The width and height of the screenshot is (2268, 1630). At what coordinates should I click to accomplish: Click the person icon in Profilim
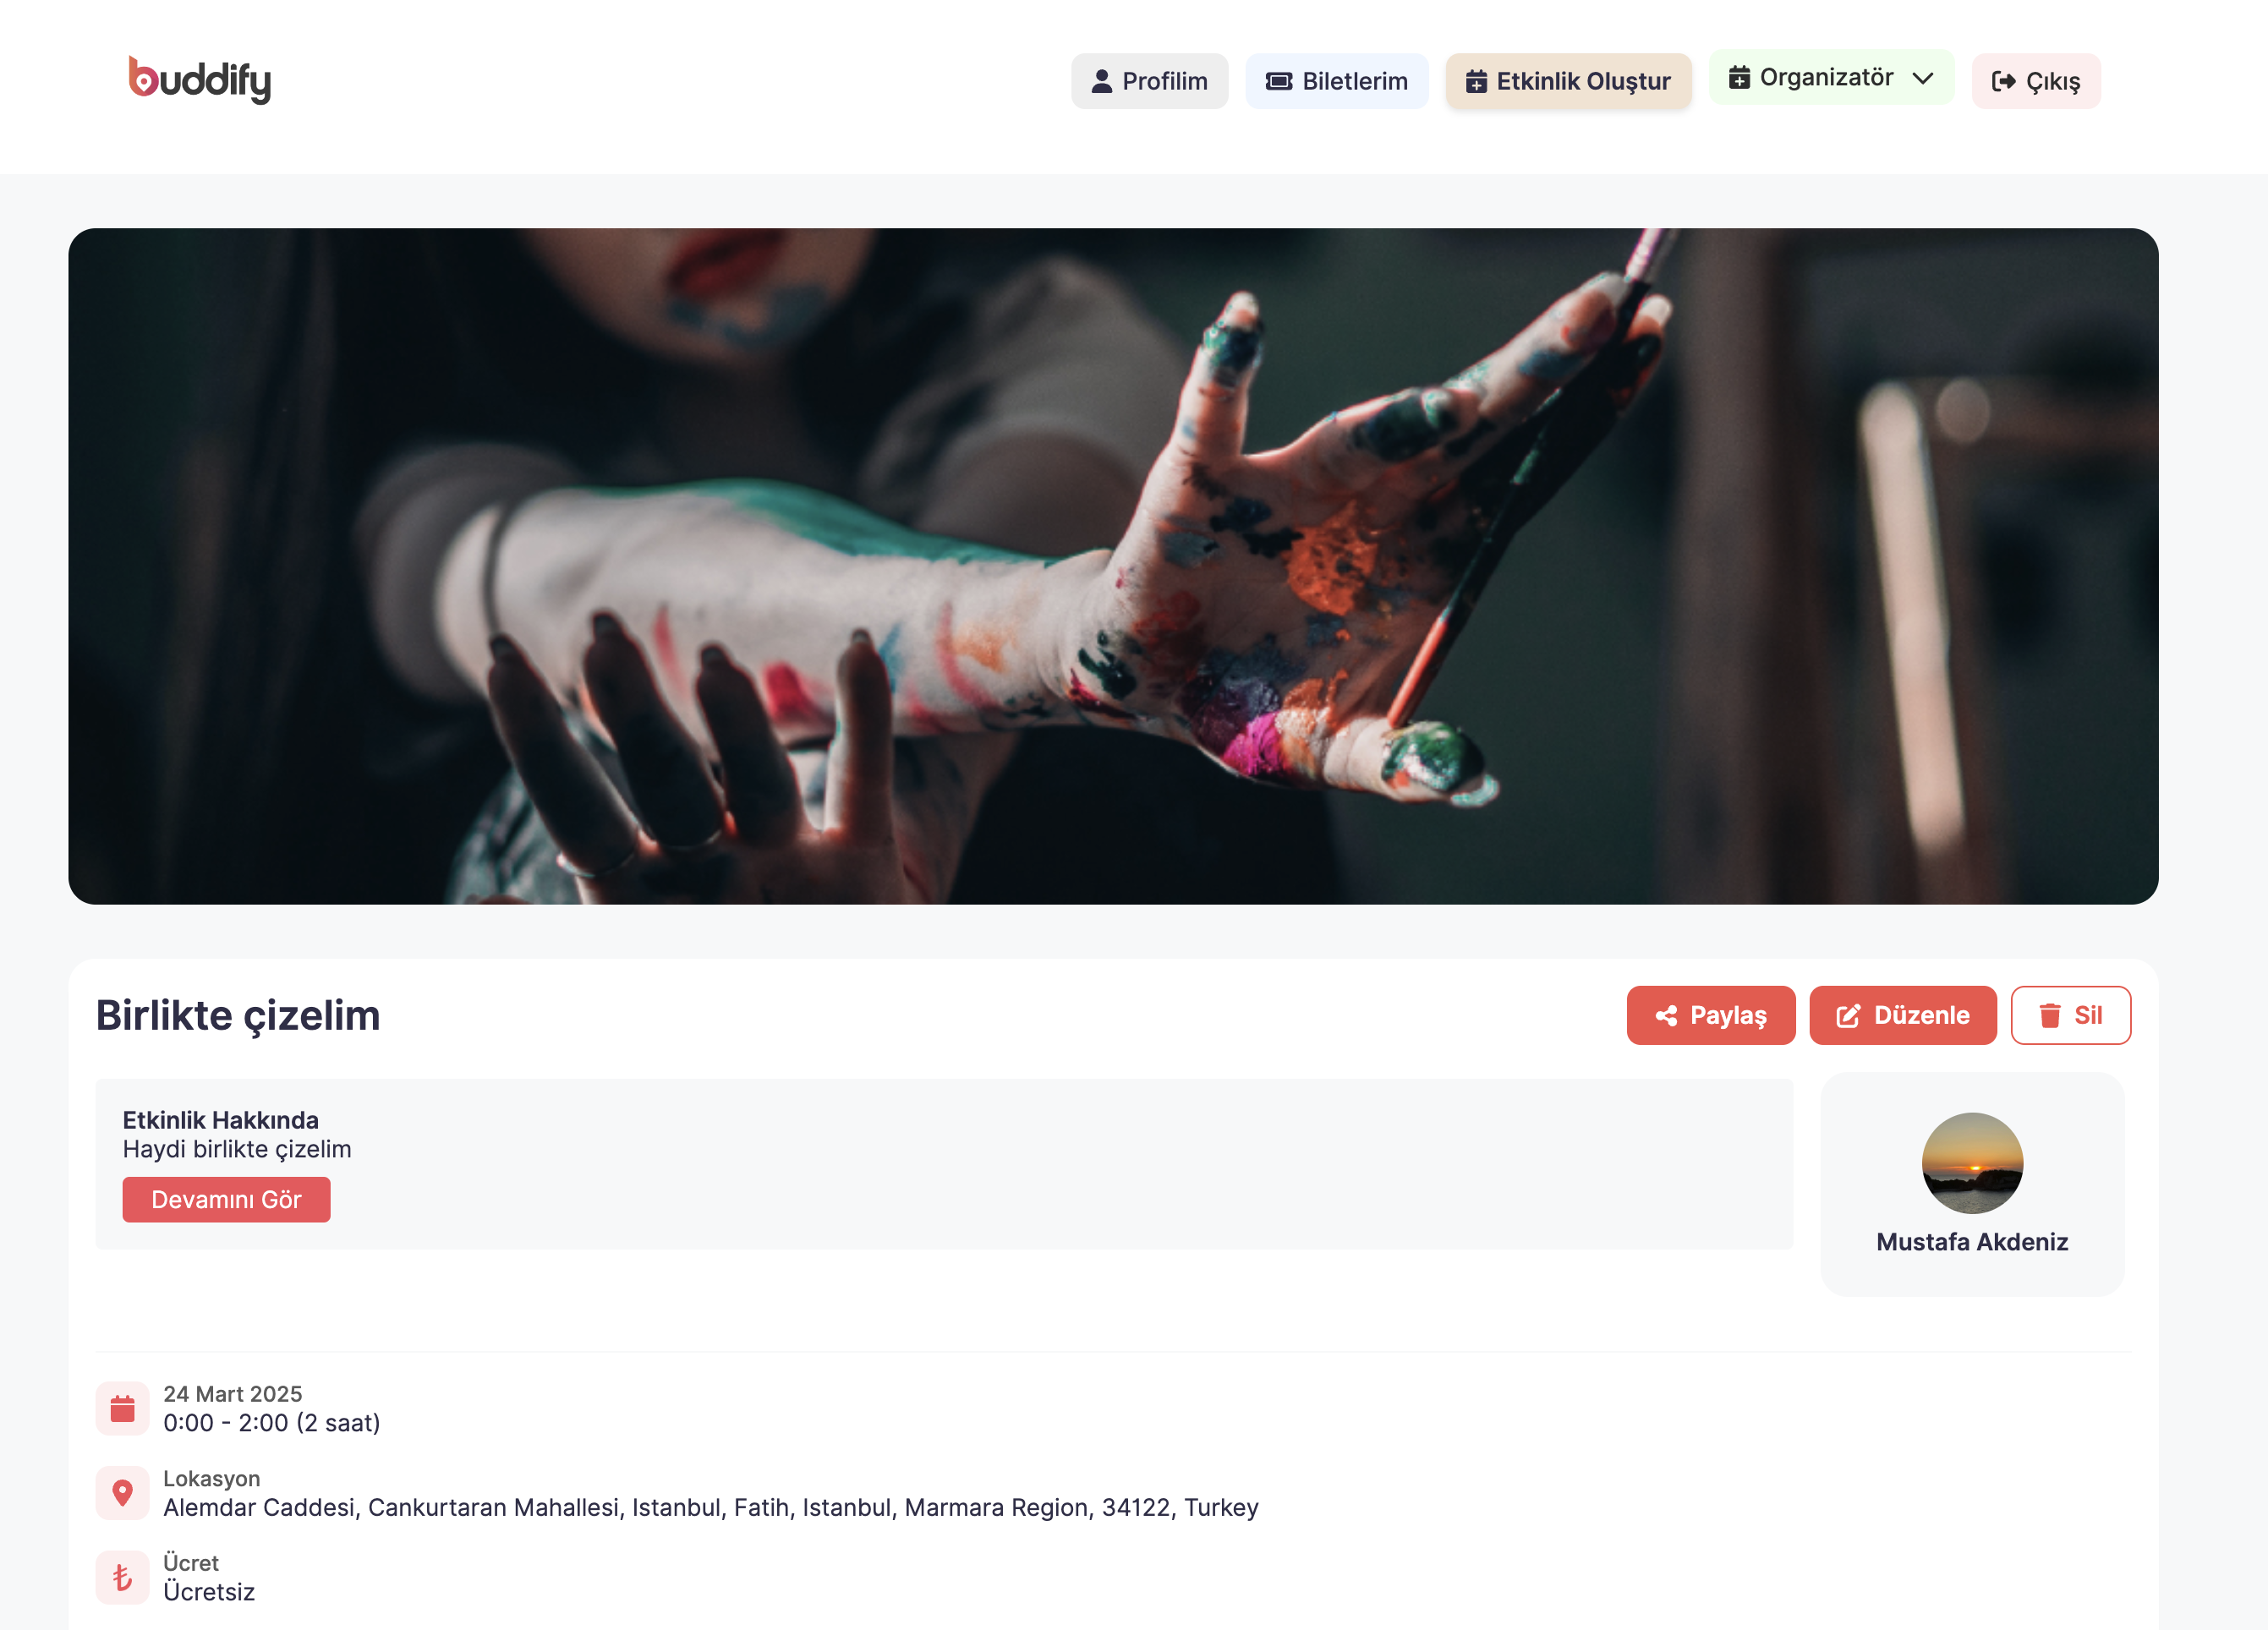[x=1101, y=81]
